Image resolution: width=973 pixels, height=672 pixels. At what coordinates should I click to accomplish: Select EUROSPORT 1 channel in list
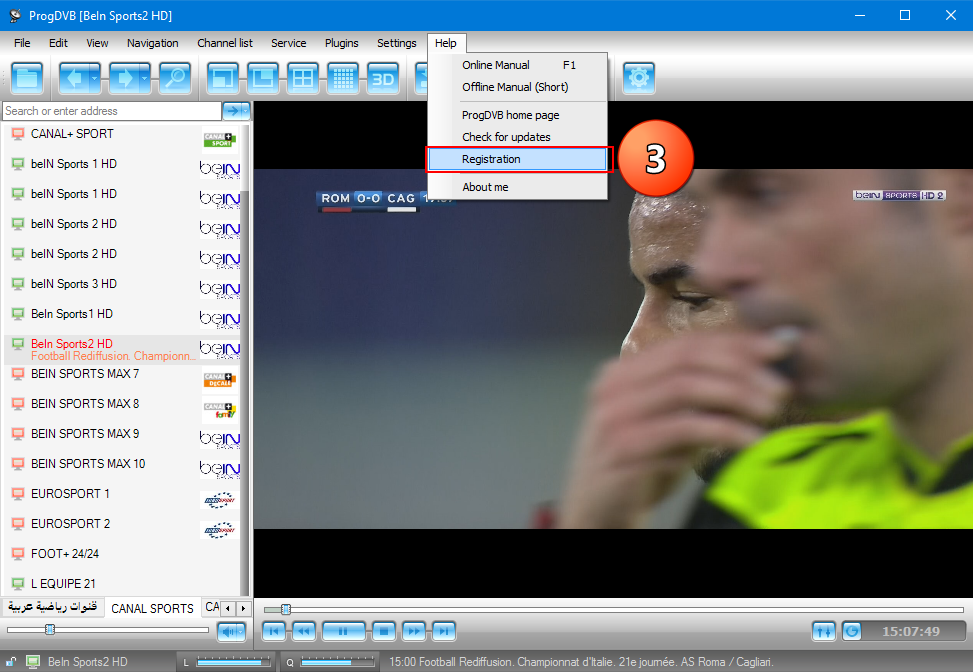70,494
